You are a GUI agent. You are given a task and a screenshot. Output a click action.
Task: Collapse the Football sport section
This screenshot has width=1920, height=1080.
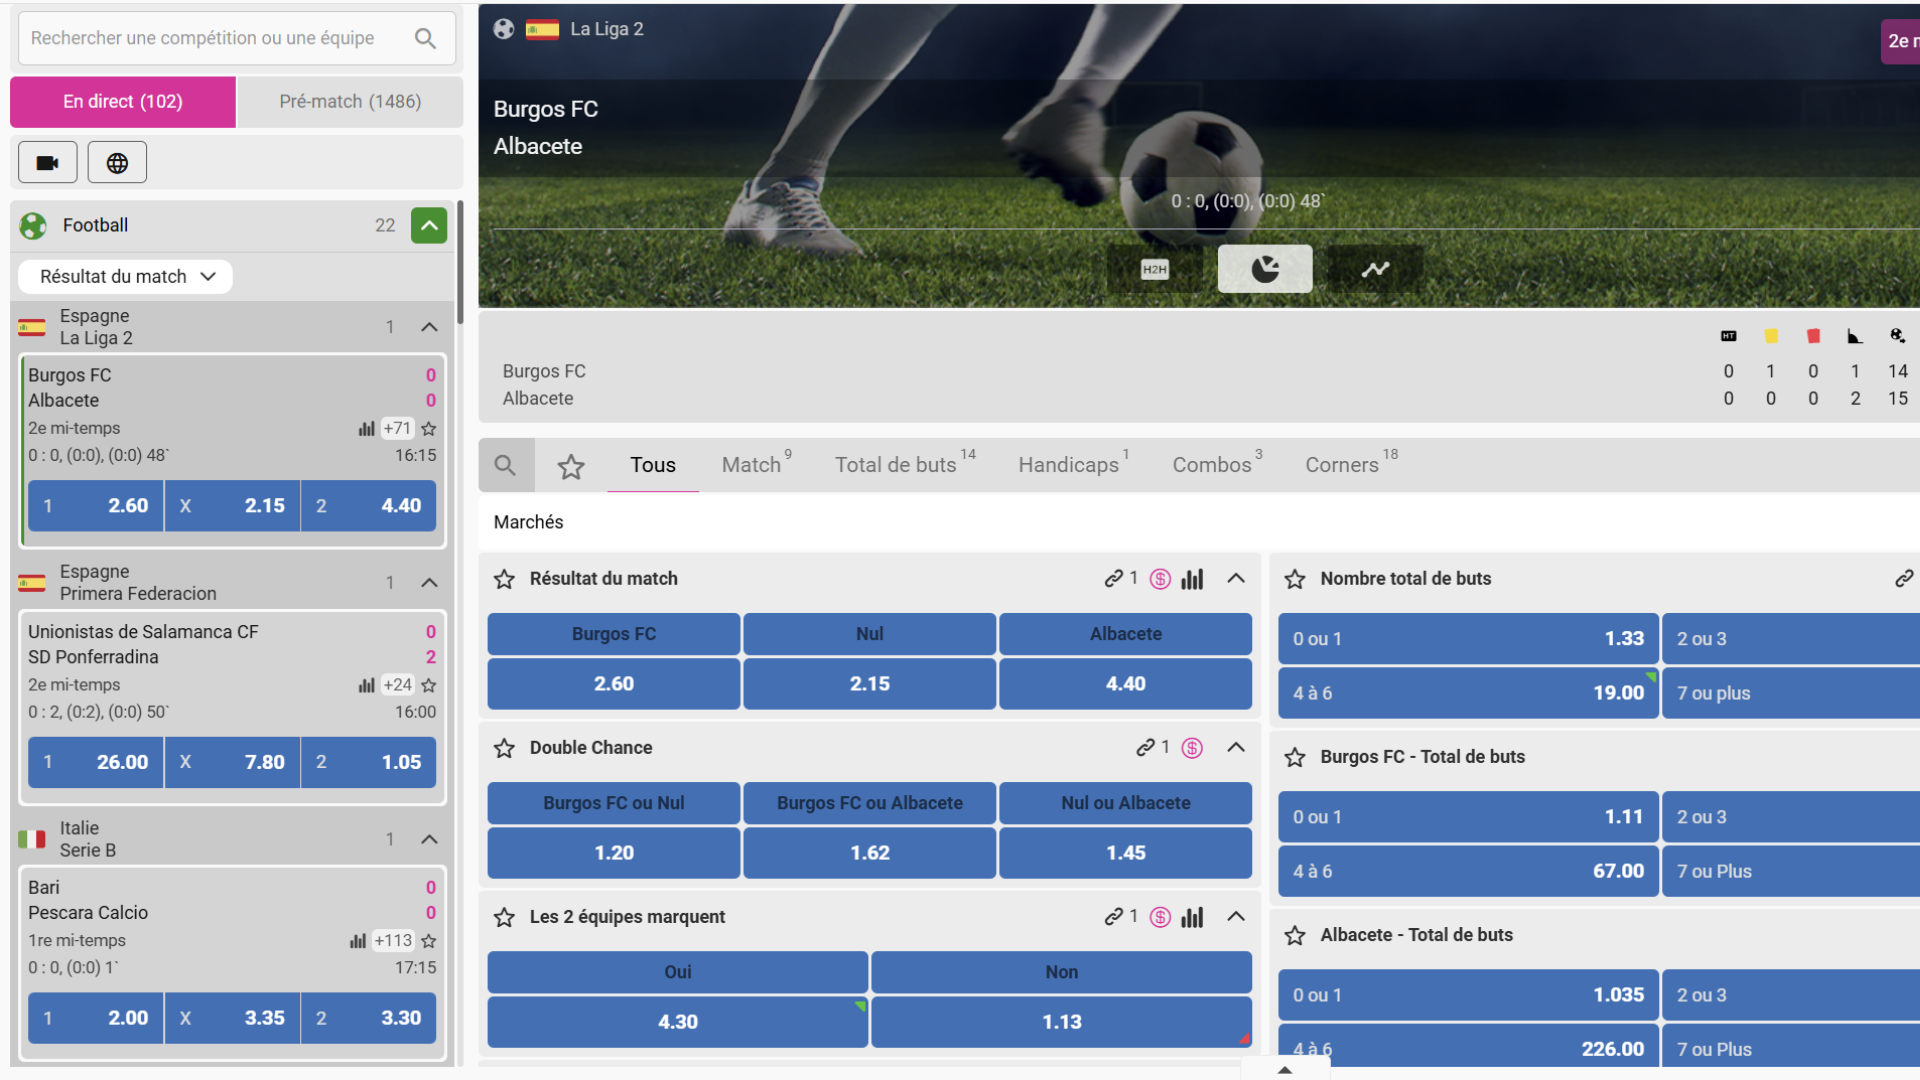click(x=429, y=226)
